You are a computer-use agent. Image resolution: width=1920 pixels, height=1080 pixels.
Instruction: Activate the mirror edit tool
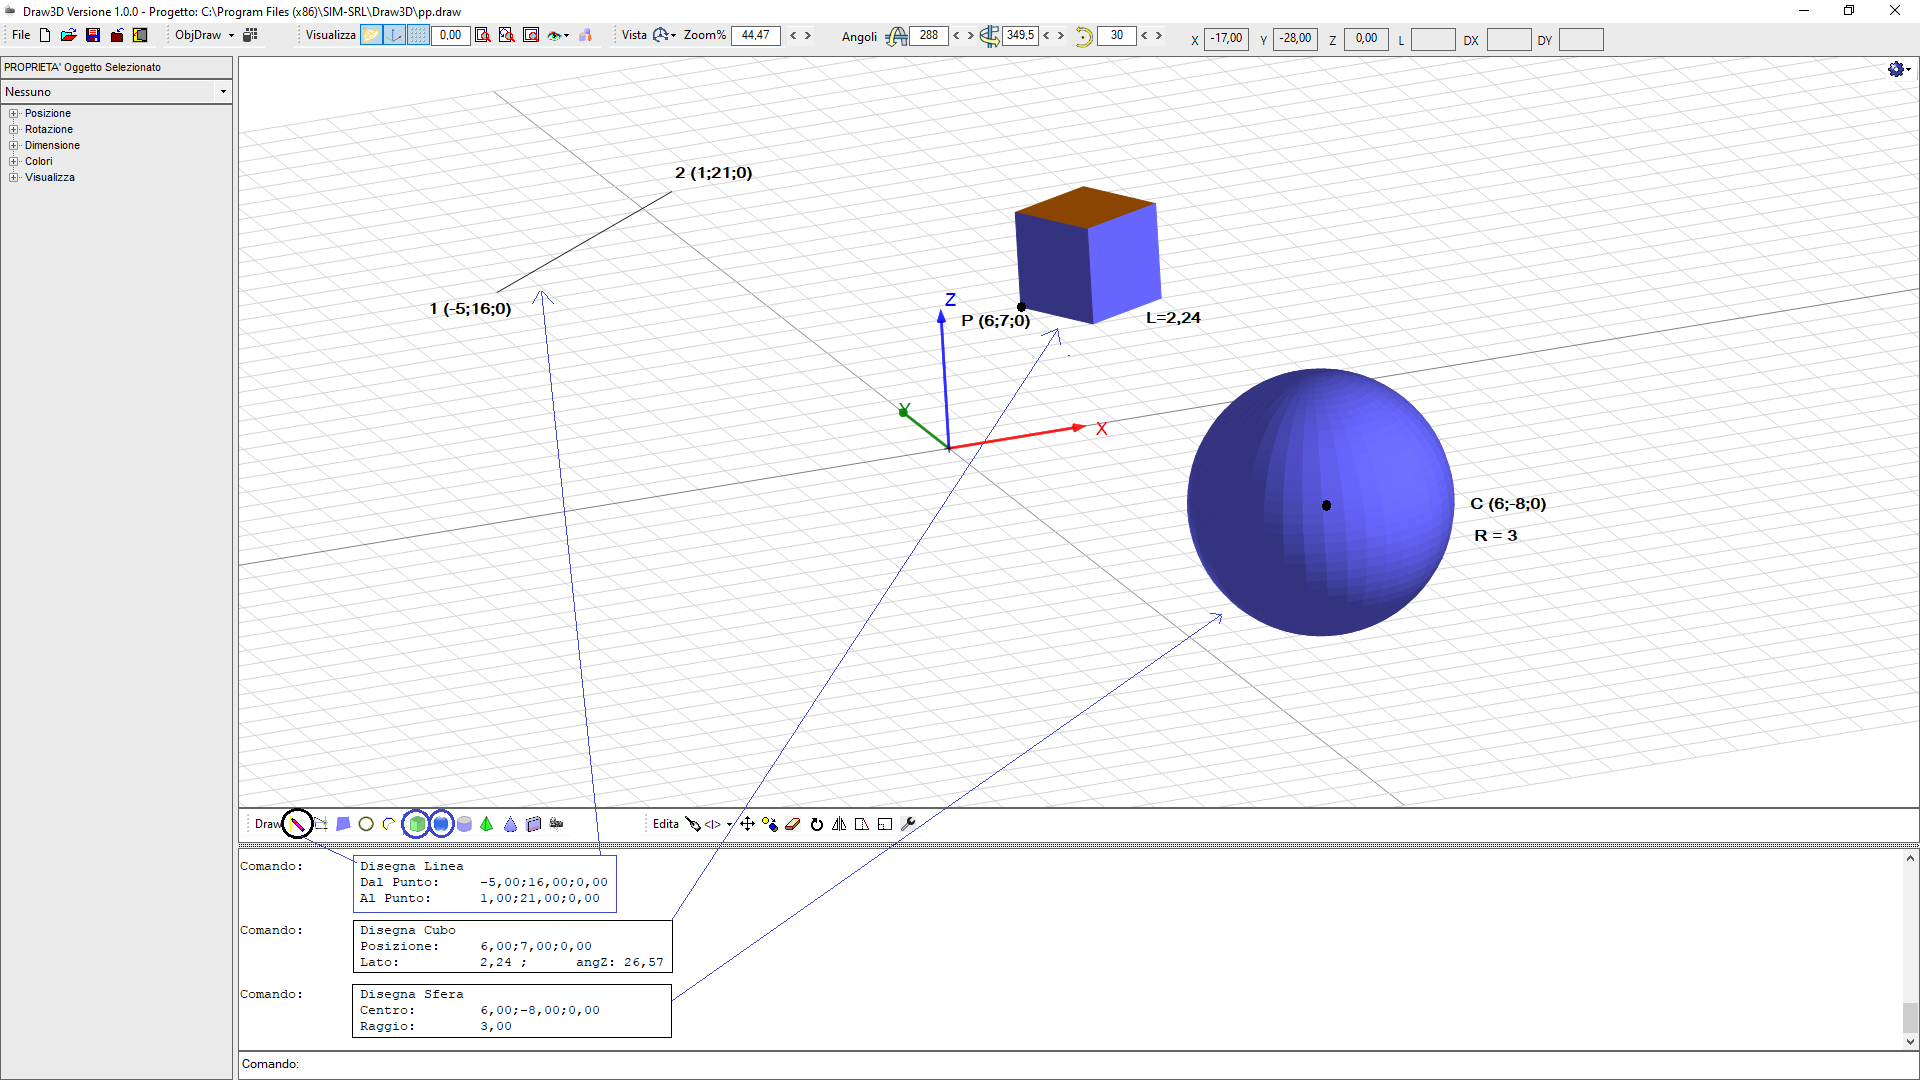point(839,824)
